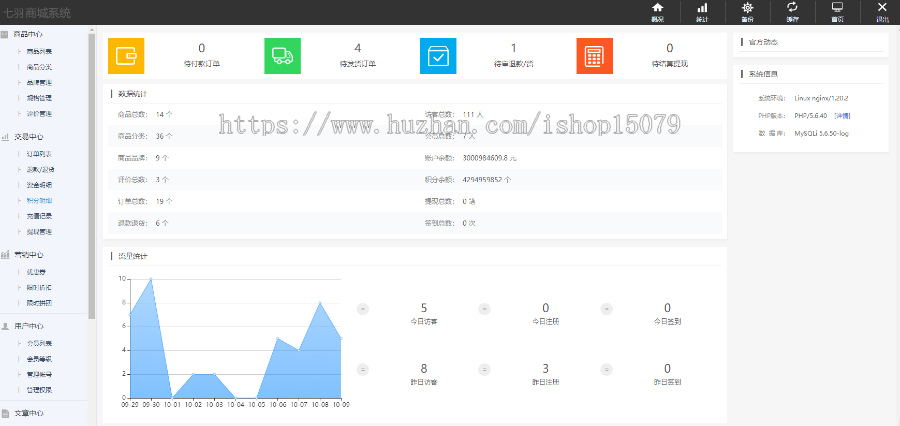
Task: Click the 营销中心 chart sidebar icon
Action: coord(5,255)
